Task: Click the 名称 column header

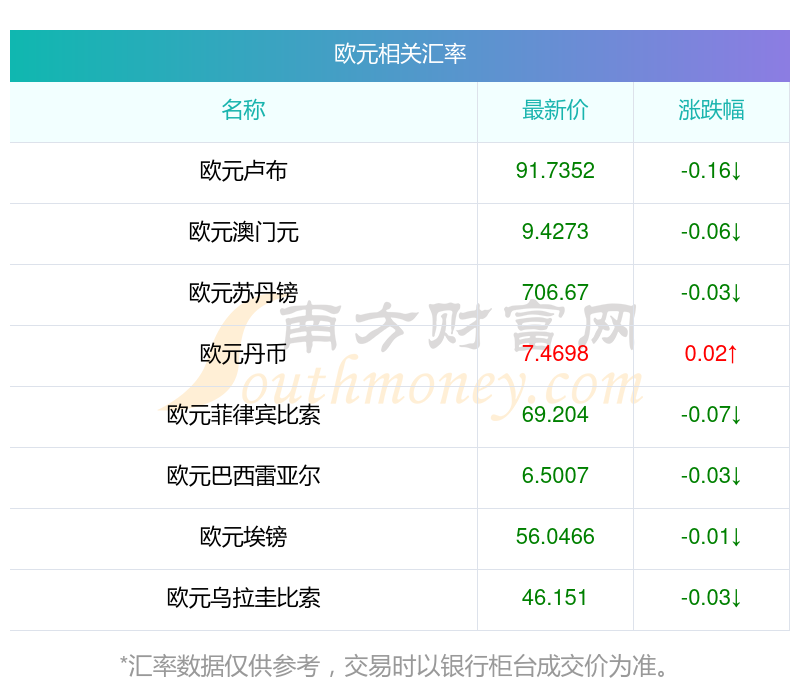Action: [243, 110]
